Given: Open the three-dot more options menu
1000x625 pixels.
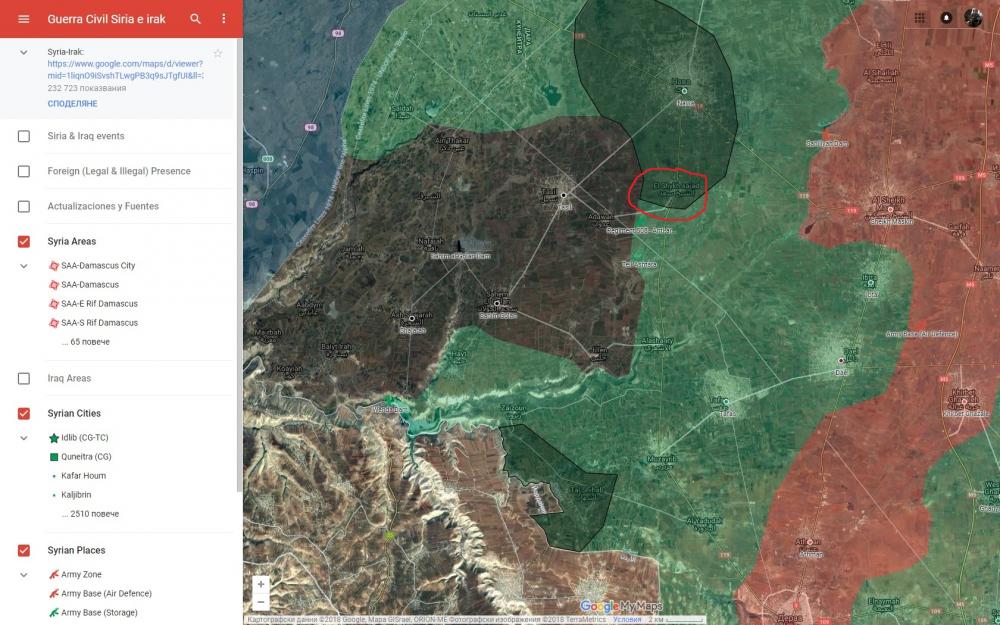Looking at the screenshot, I should pyautogui.click(x=224, y=19).
